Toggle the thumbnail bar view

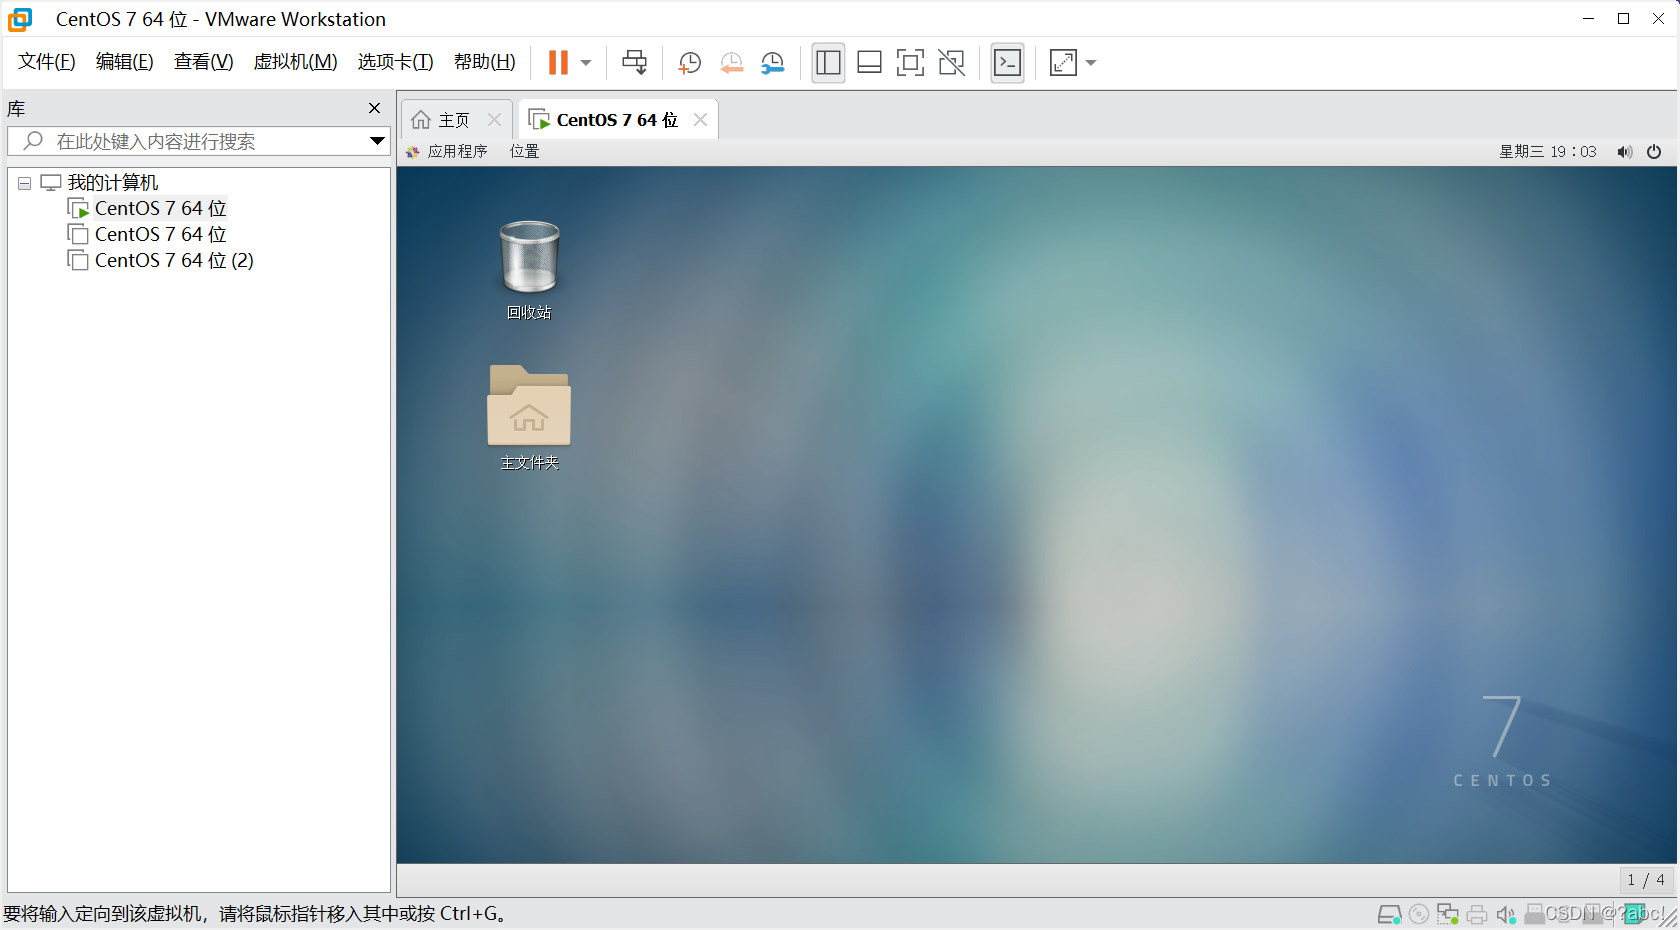point(869,63)
